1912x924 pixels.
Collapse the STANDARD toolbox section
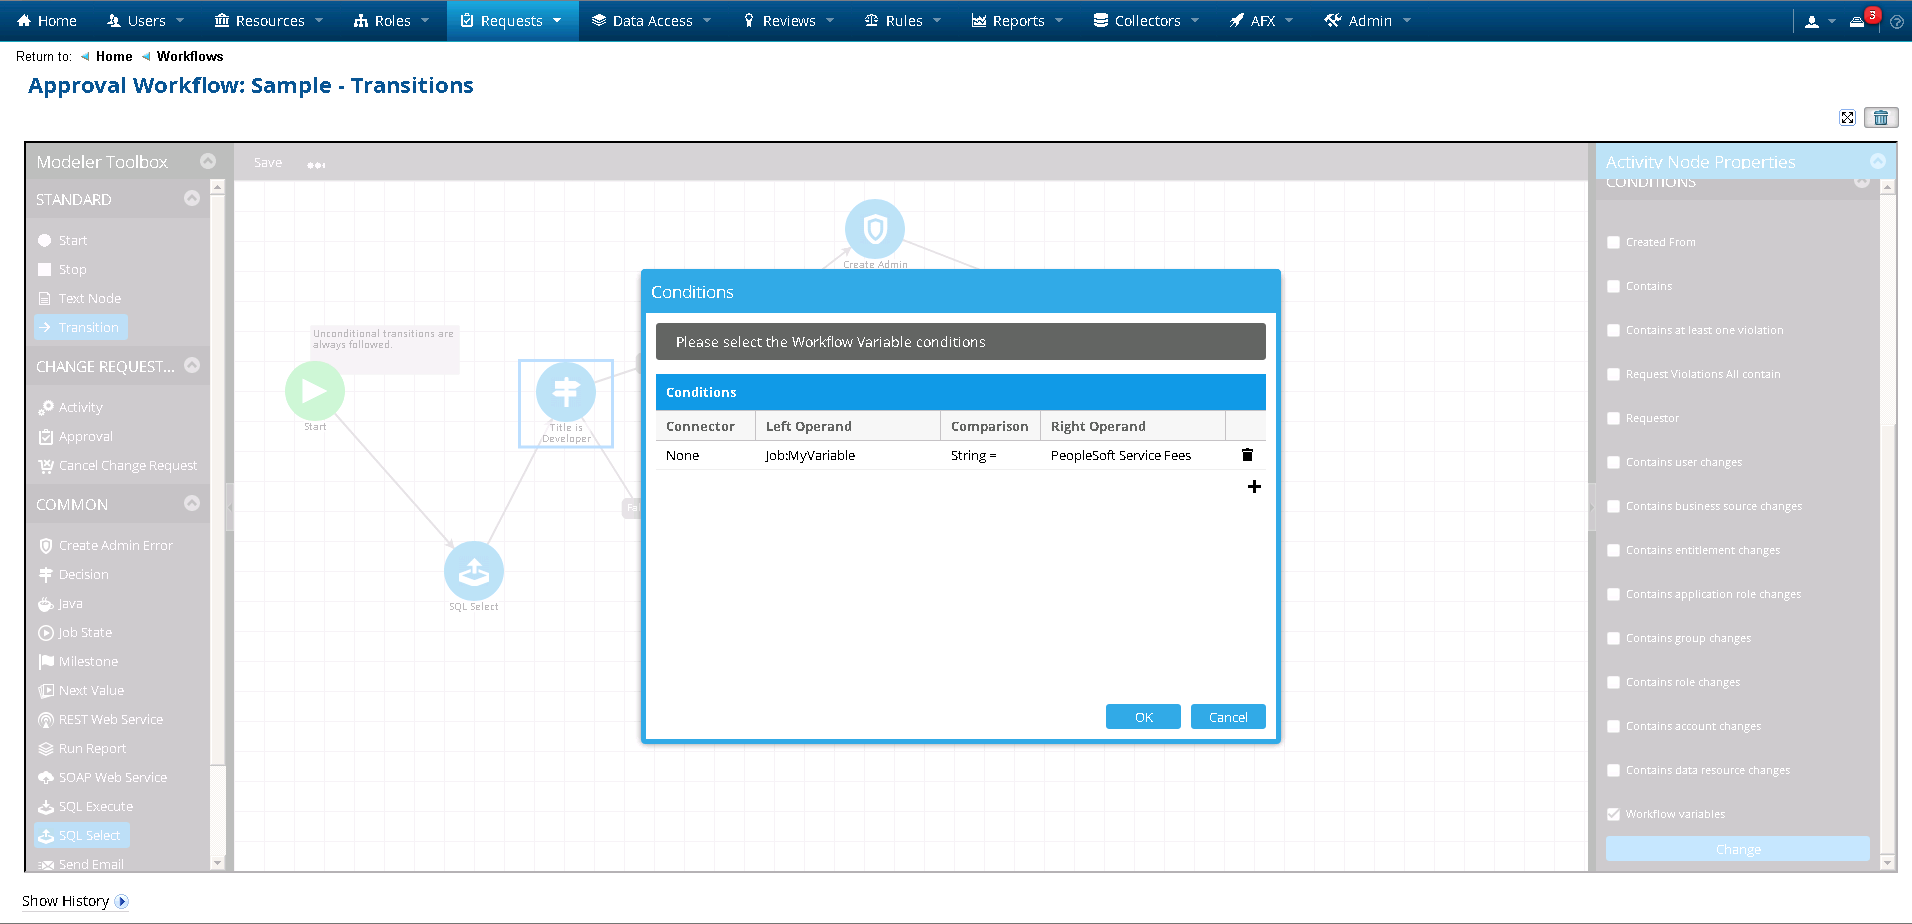point(192,199)
